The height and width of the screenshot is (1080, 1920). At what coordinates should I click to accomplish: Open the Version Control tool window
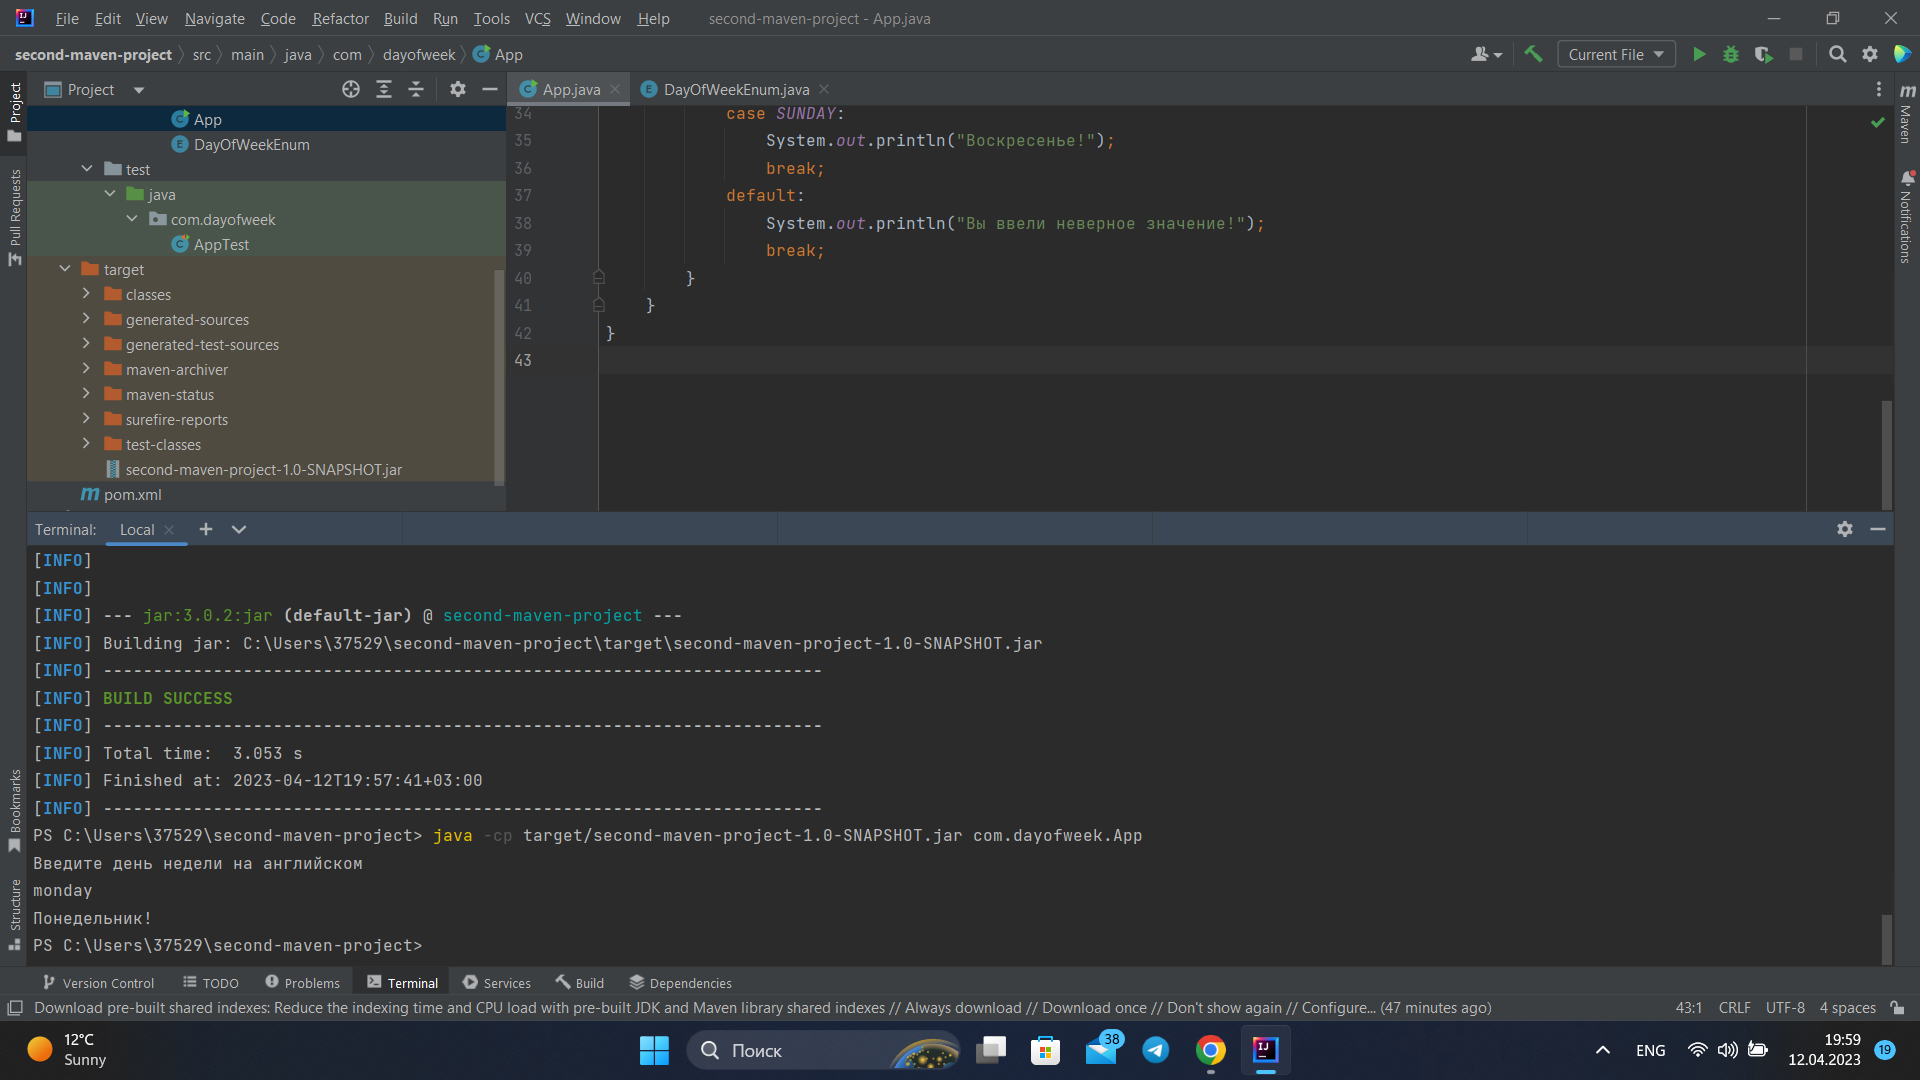coord(98,983)
